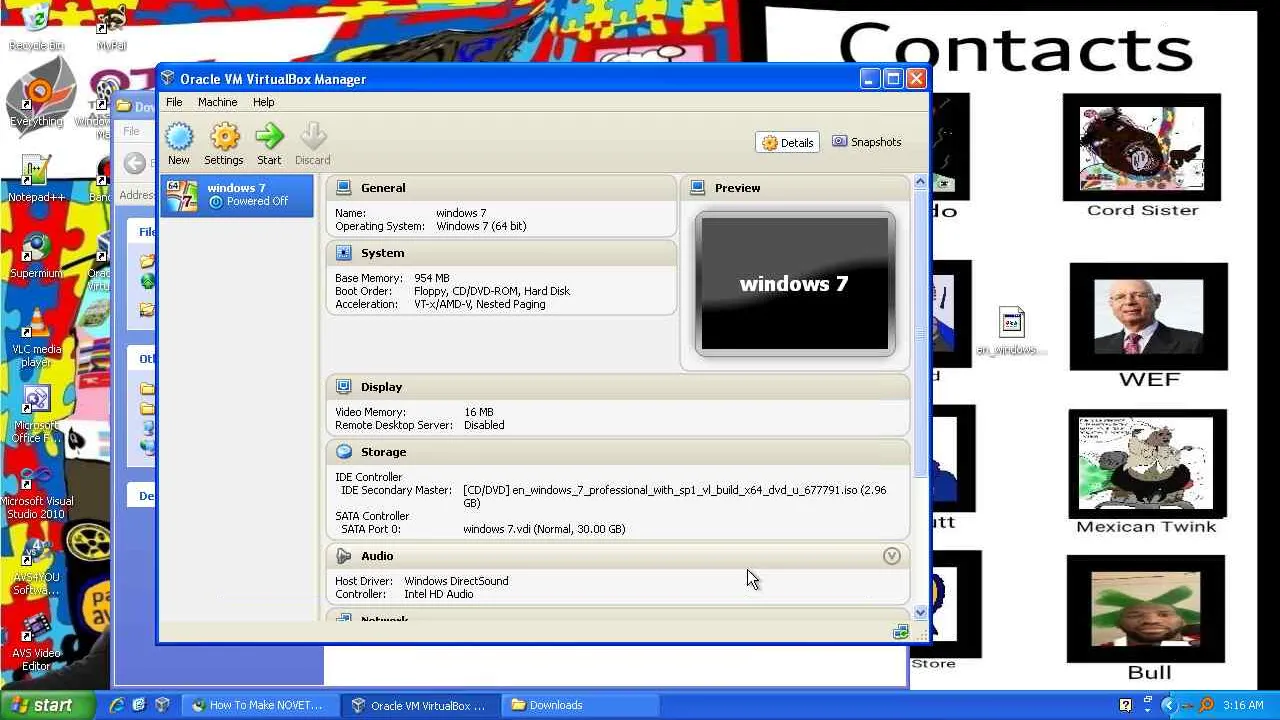Click the WEF contact thumbnail
The width and height of the screenshot is (1280, 720).
click(x=1148, y=317)
